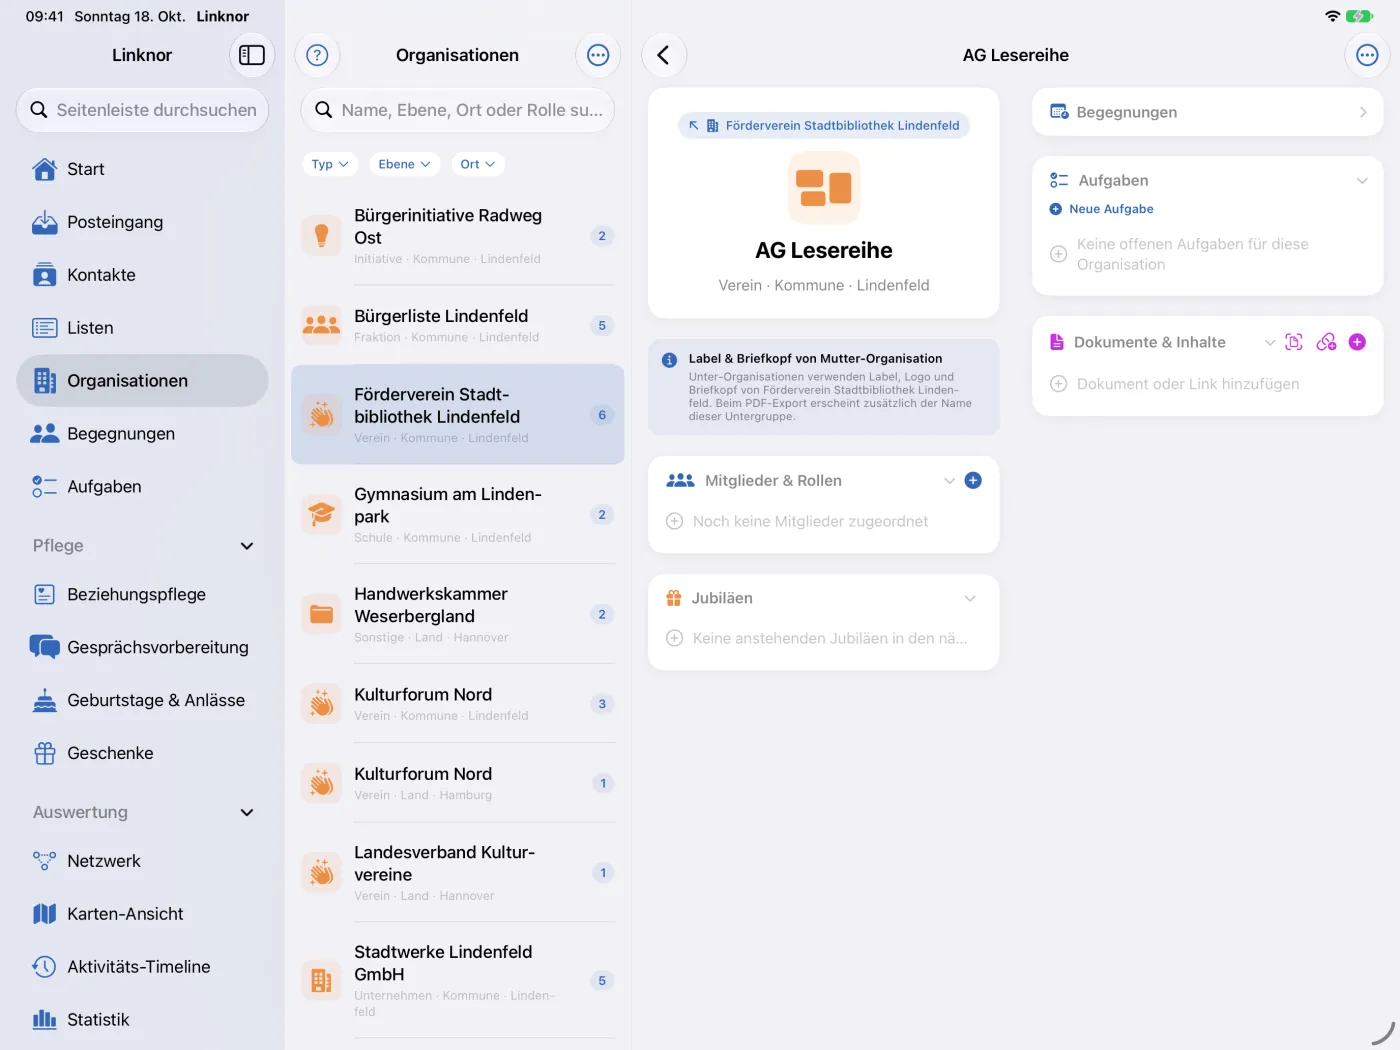The height and width of the screenshot is (1050, 1400).
Task: Collapse the Pflege section
Action: [247, 546]
